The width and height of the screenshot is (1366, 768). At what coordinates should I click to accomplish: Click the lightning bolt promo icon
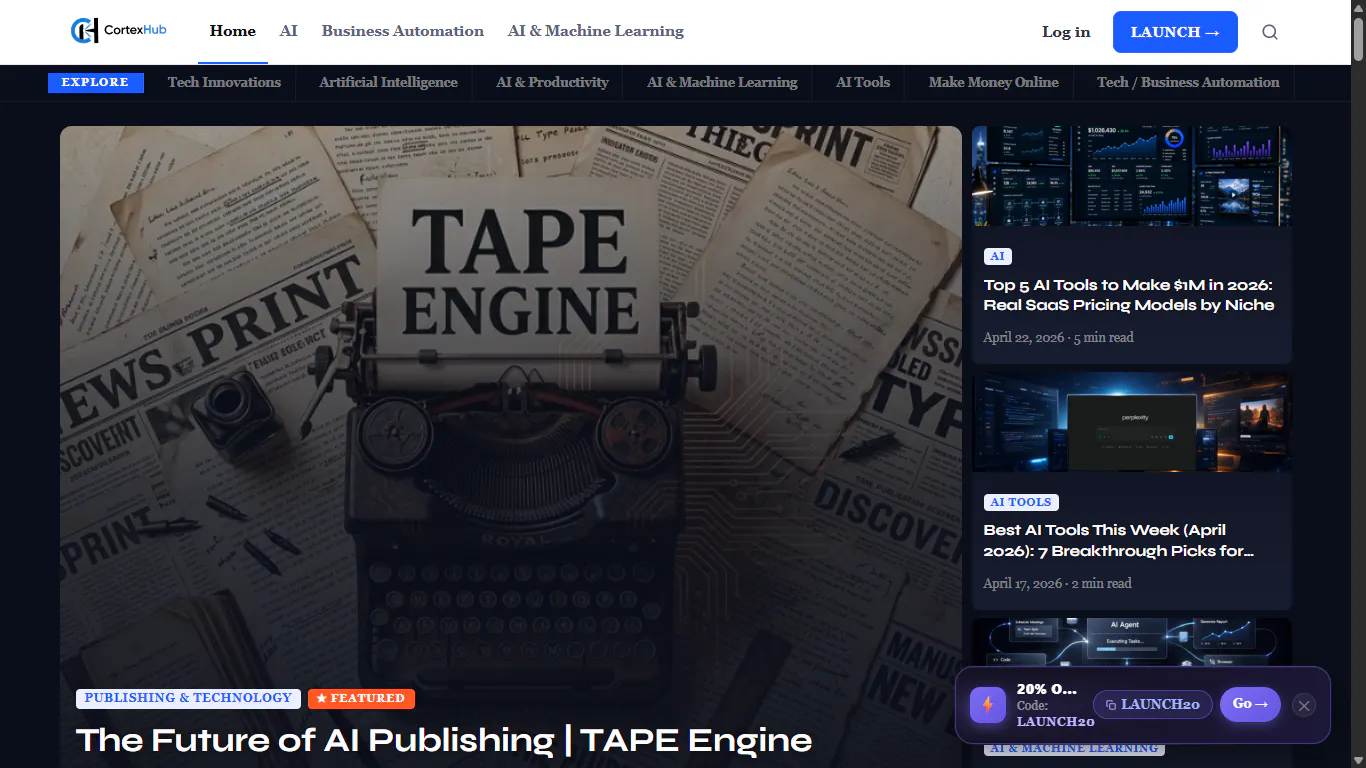point(988,705)
